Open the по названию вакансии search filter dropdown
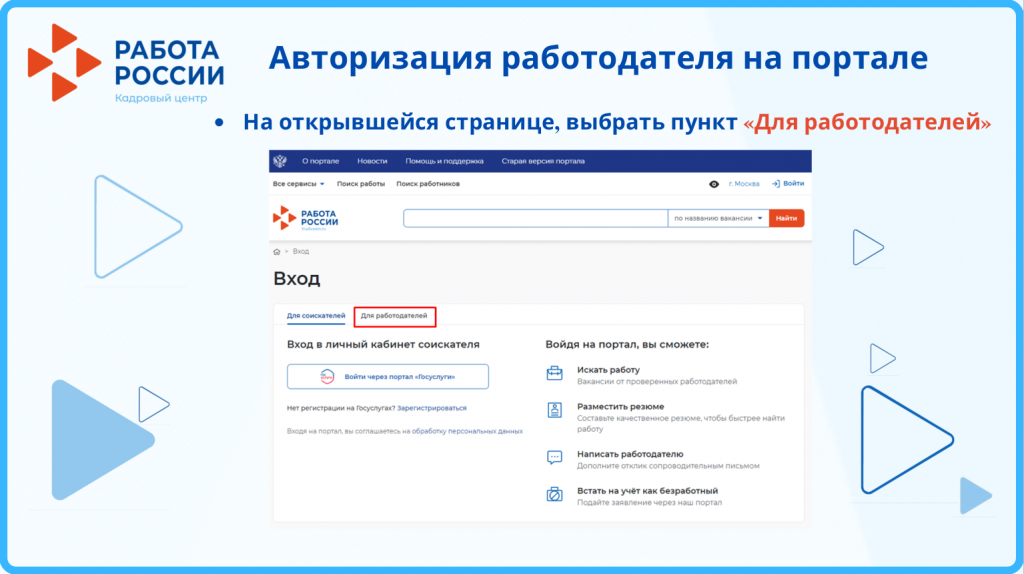 coord(718,218)
